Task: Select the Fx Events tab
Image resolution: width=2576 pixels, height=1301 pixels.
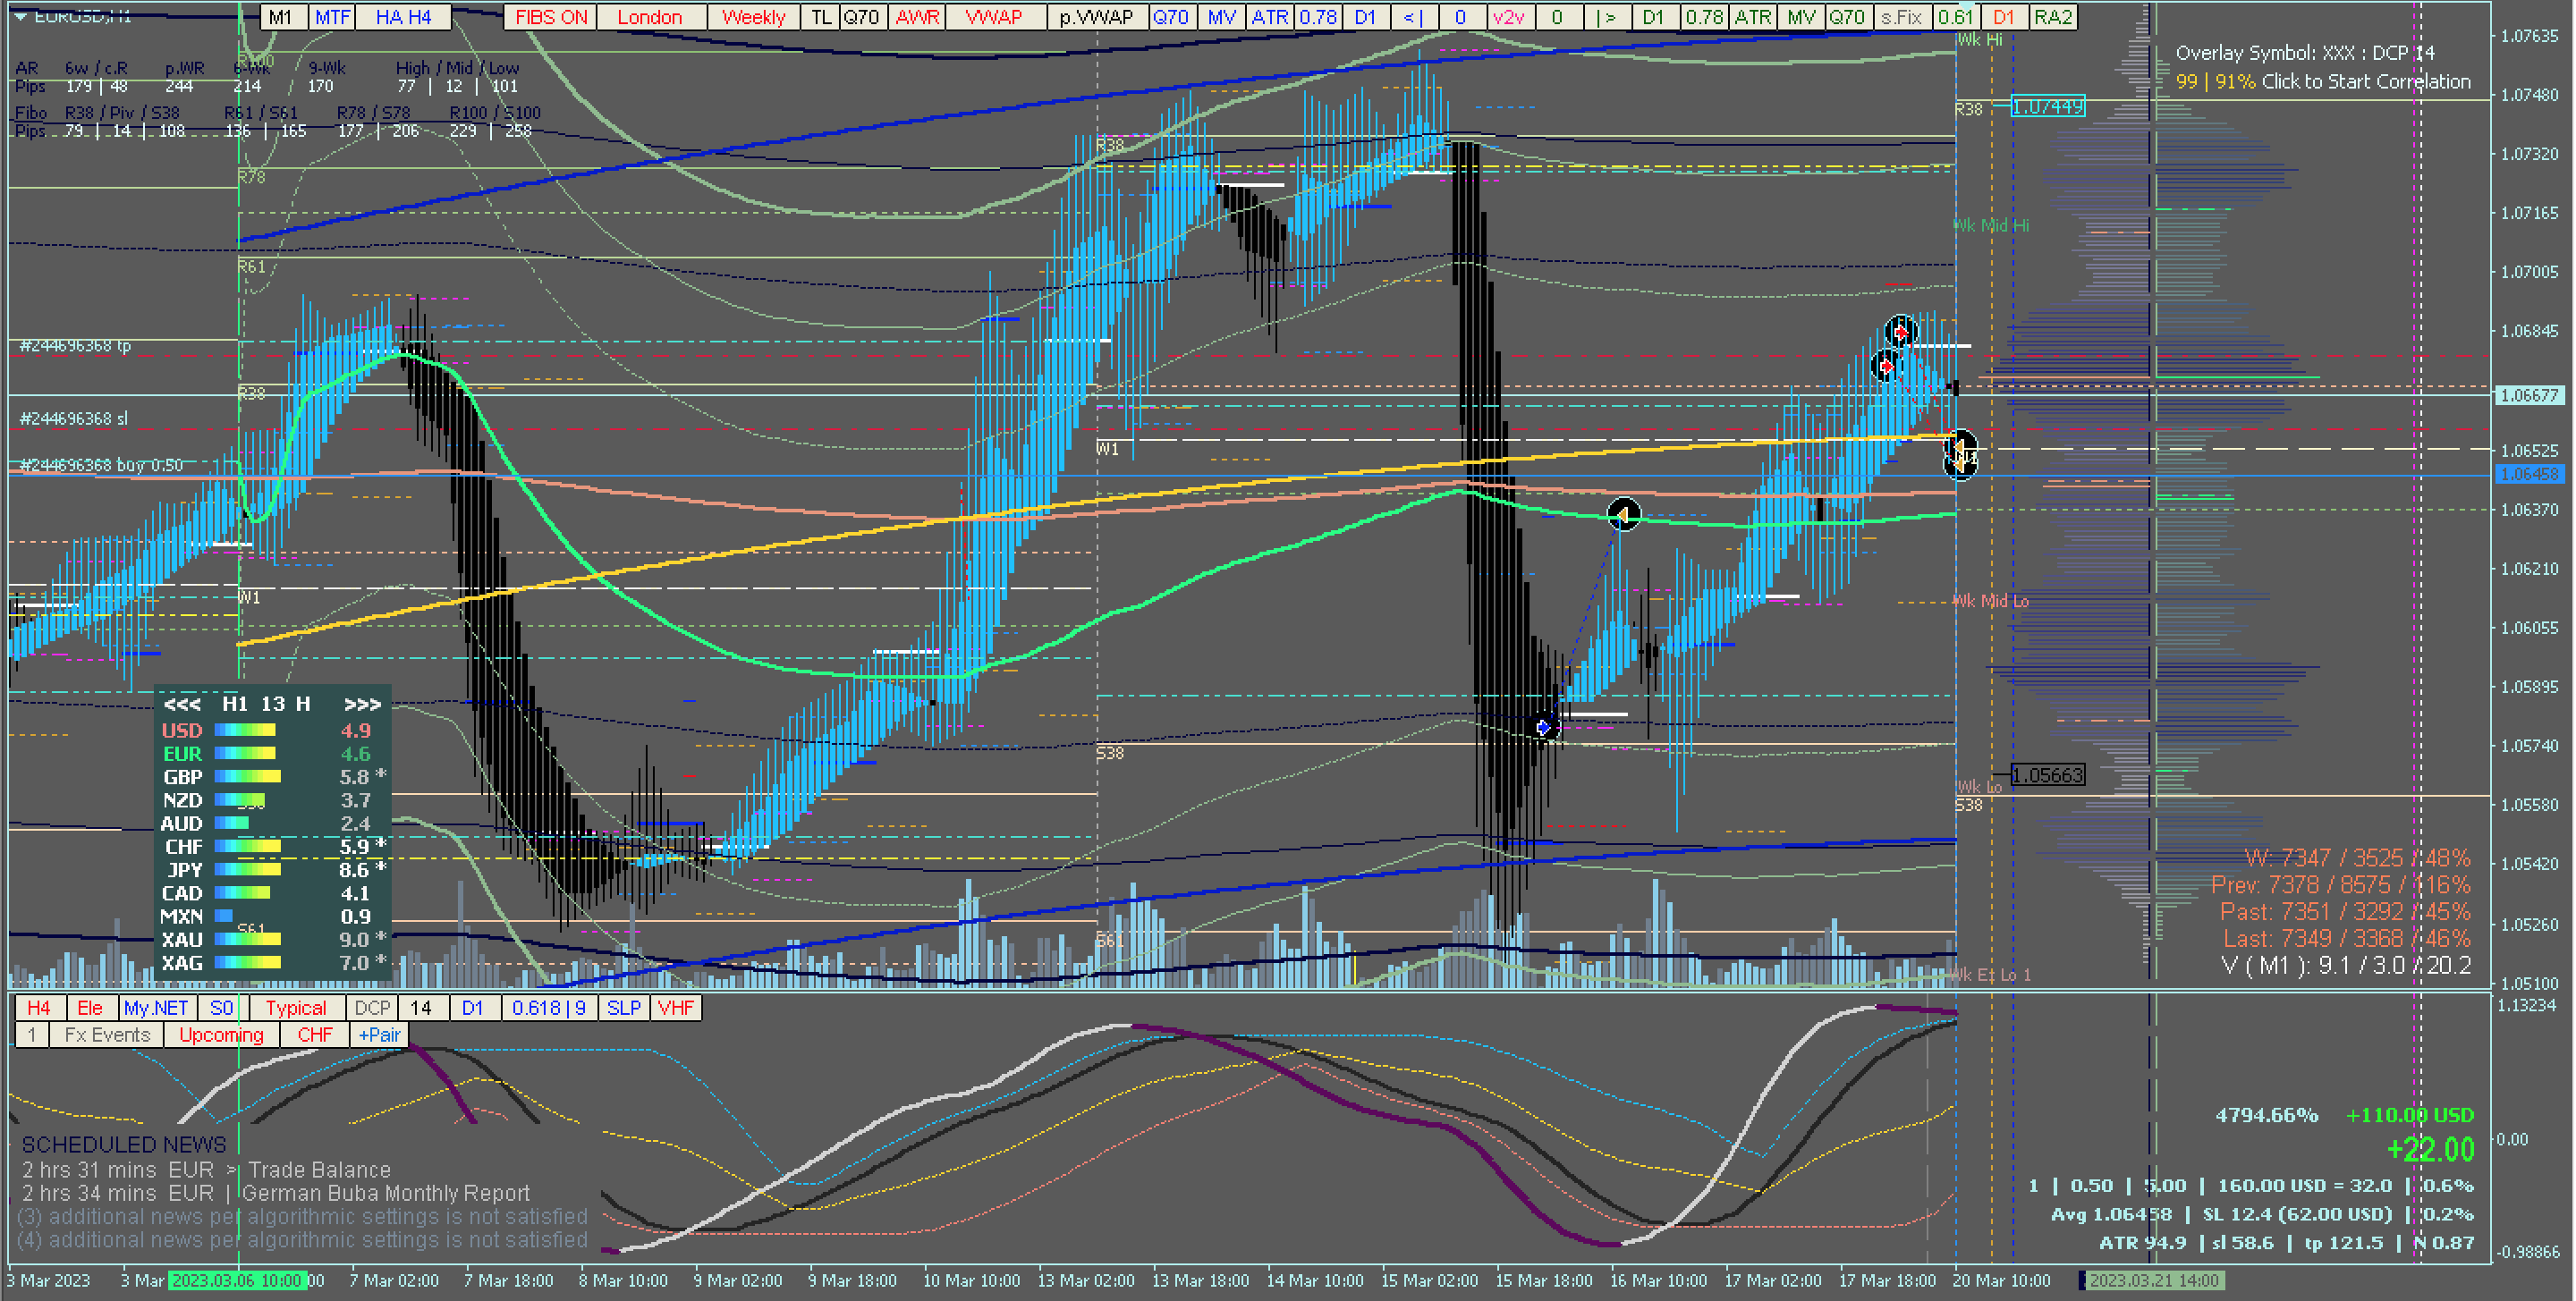Action: 107,1035
